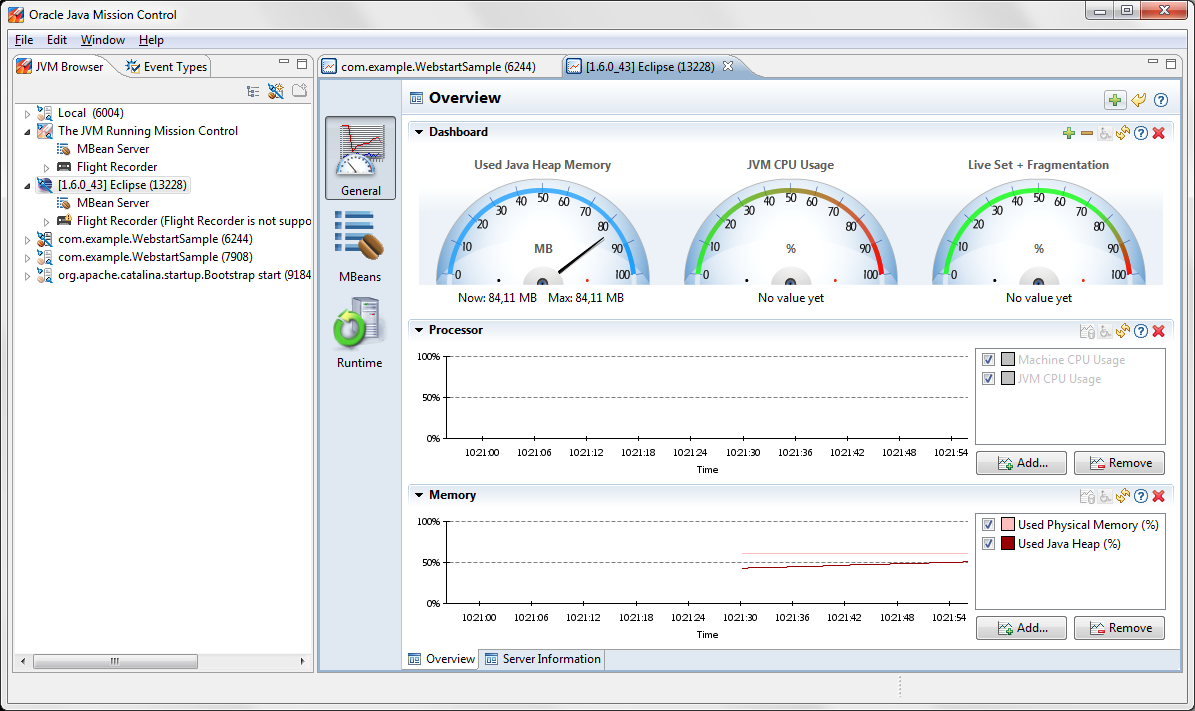Add a dial using Dashboard's green plus

pyautogui.click(x=1069, y=133)
